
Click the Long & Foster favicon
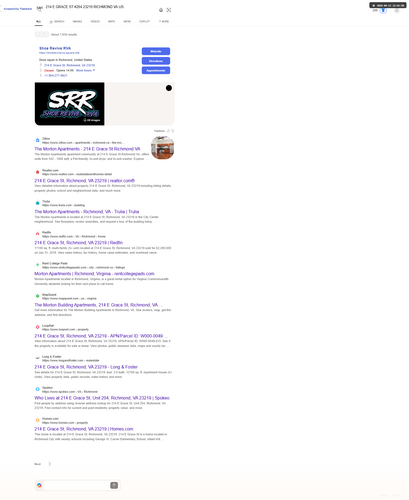click(x=37, y=358)
